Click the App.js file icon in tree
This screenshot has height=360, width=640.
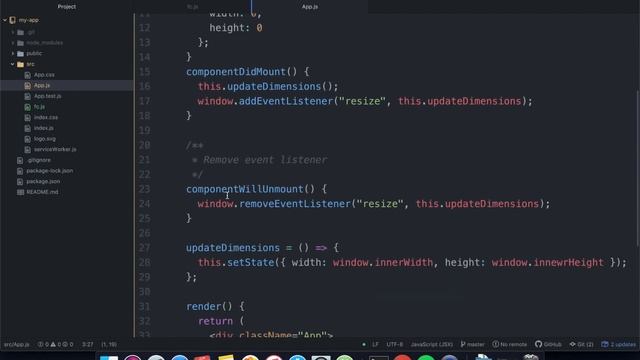tap(27, 85)
